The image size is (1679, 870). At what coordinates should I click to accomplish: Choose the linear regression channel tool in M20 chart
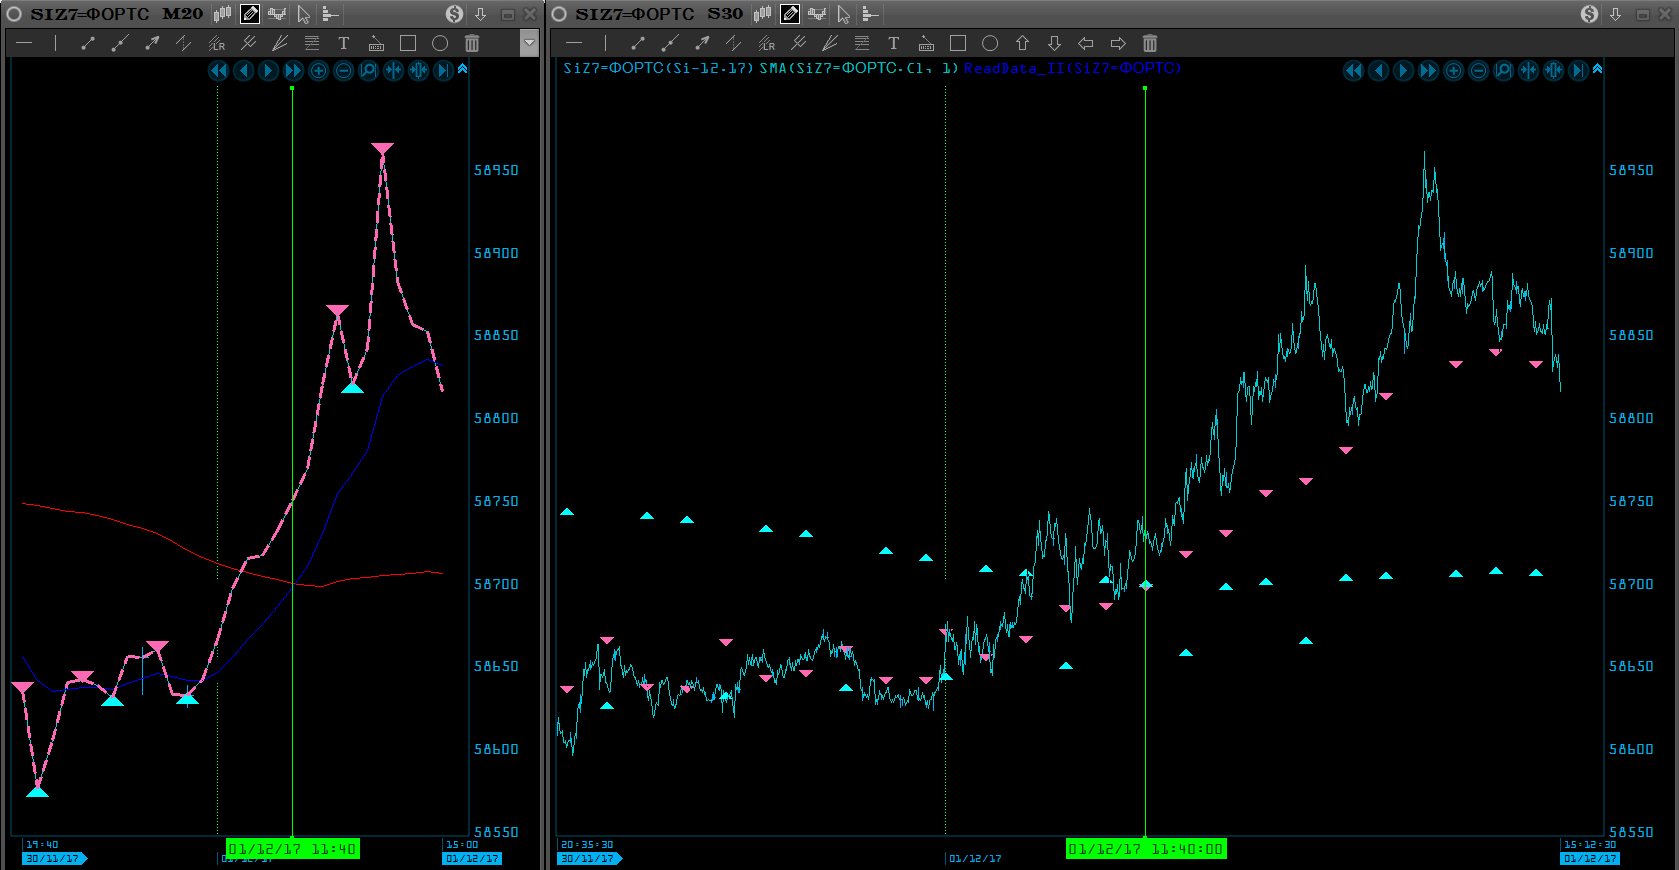pos(216,43)
